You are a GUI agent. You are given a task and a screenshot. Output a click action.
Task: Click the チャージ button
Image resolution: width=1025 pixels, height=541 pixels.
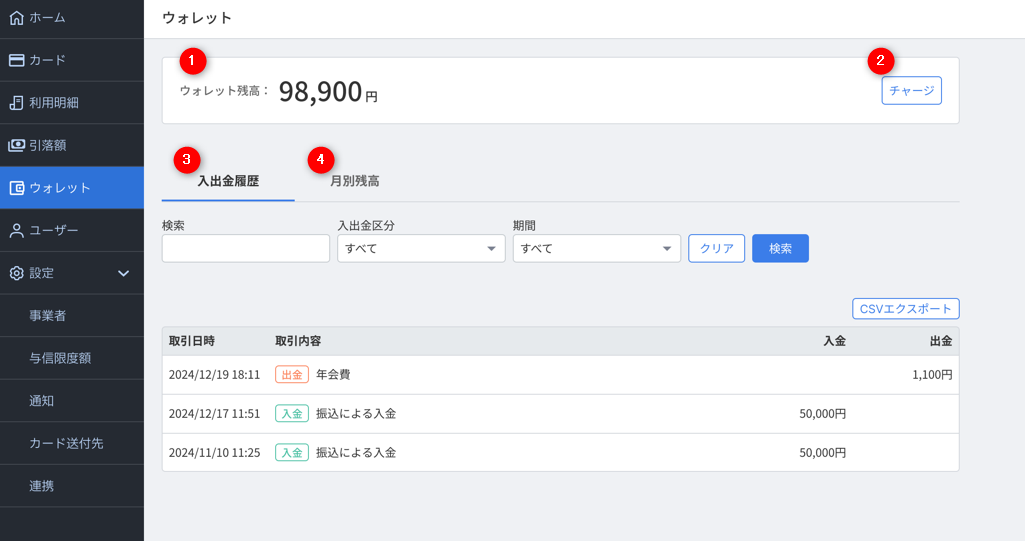(911, 90)
